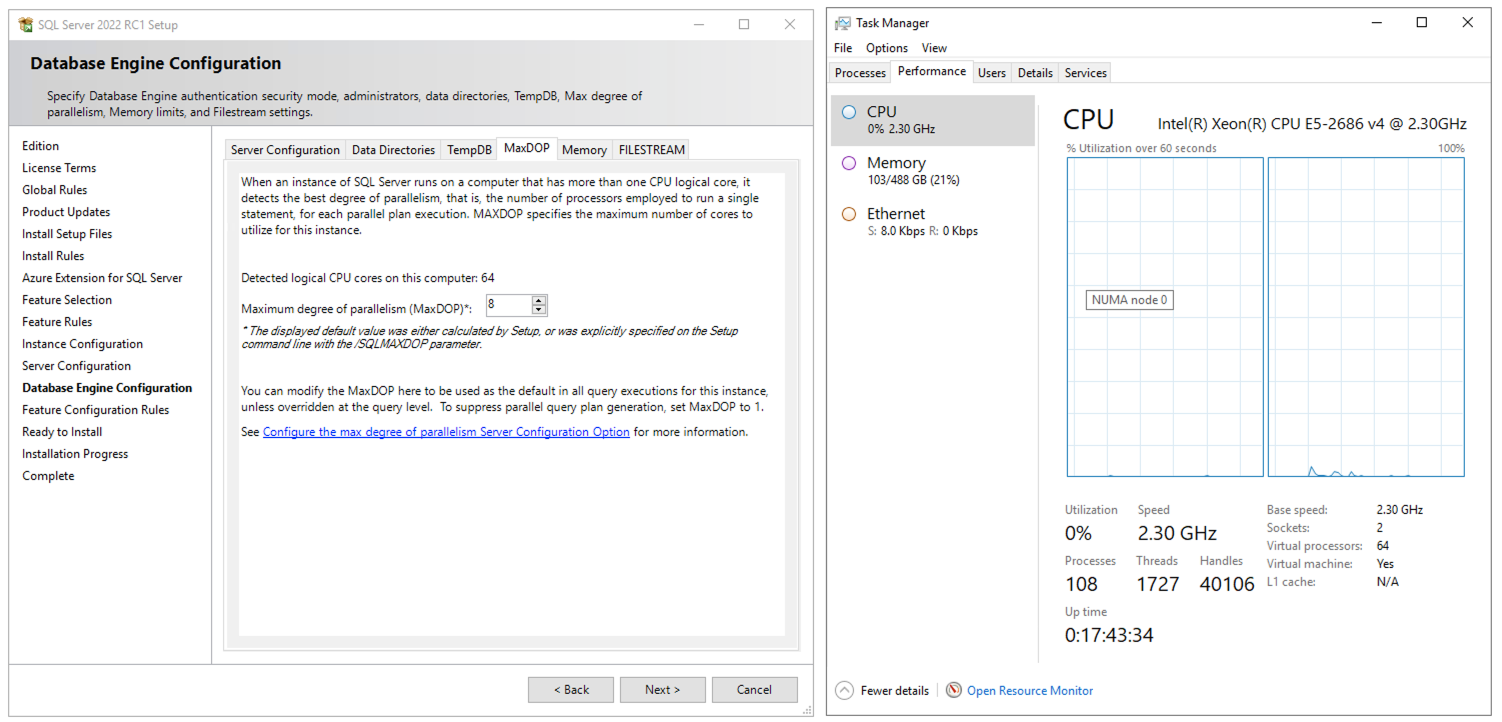
Task: Click the Installation Progress step
Action: point(75,454)
